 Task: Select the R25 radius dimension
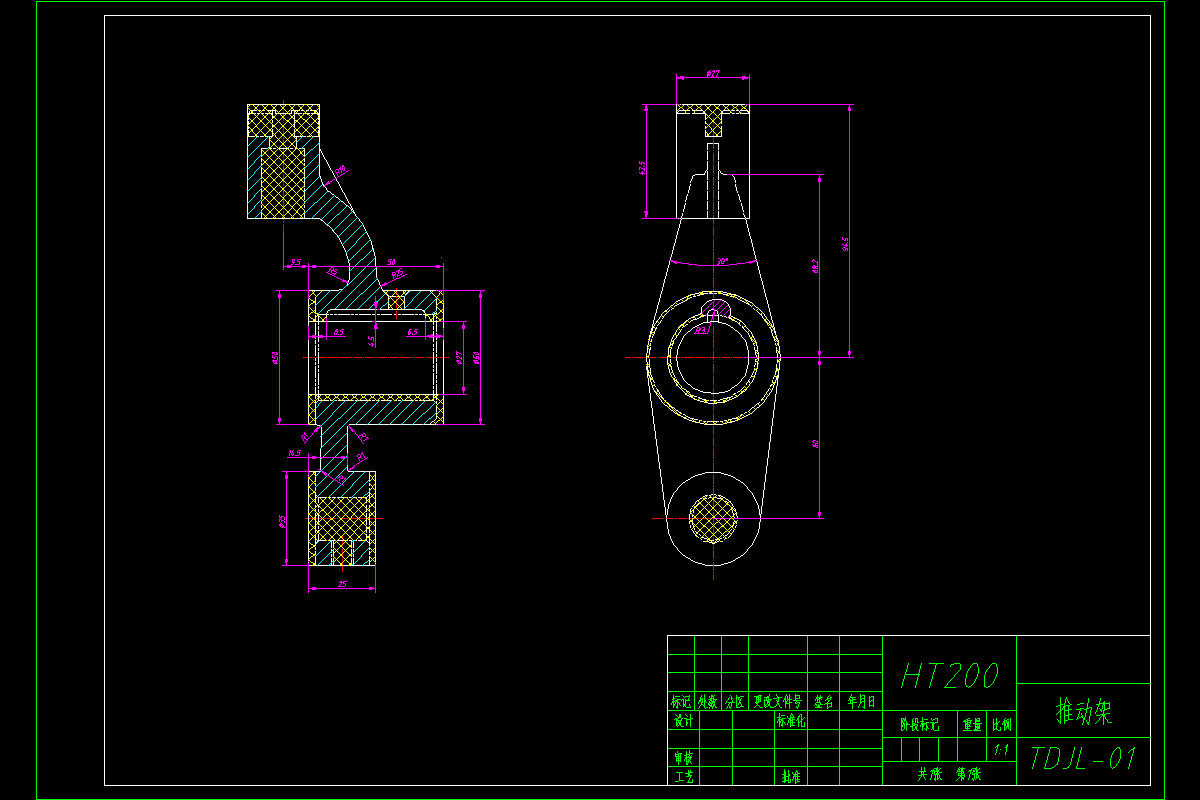click(398, 273)
